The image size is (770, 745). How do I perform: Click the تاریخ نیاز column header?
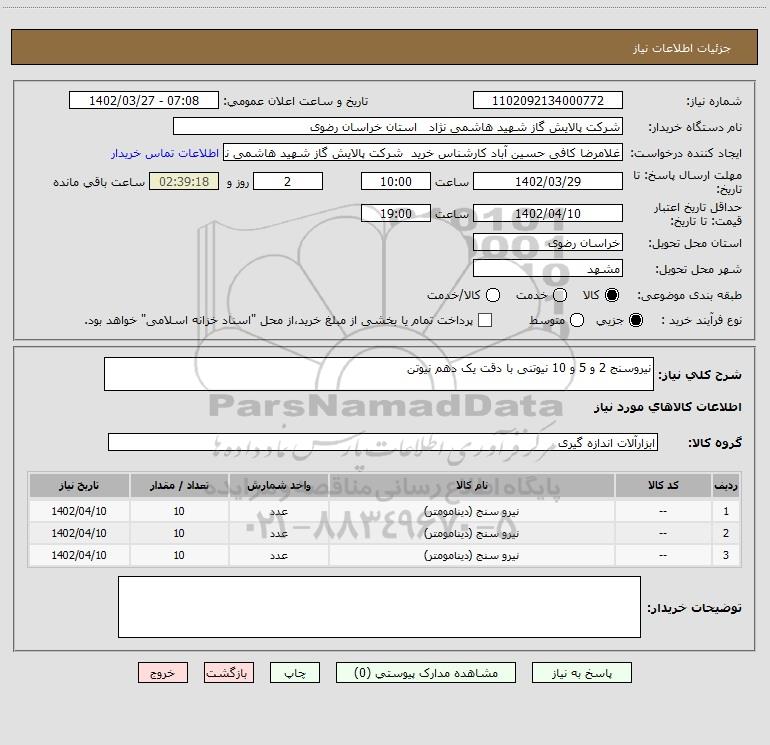pyautogui.click(x=78, y=485)
